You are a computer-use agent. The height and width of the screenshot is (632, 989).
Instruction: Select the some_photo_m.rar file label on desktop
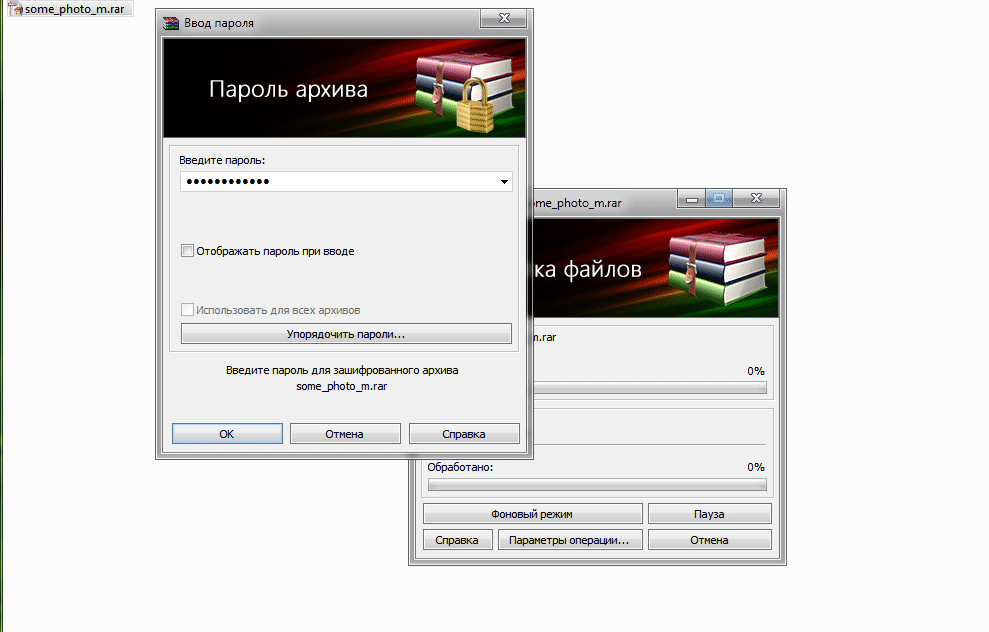74,9
